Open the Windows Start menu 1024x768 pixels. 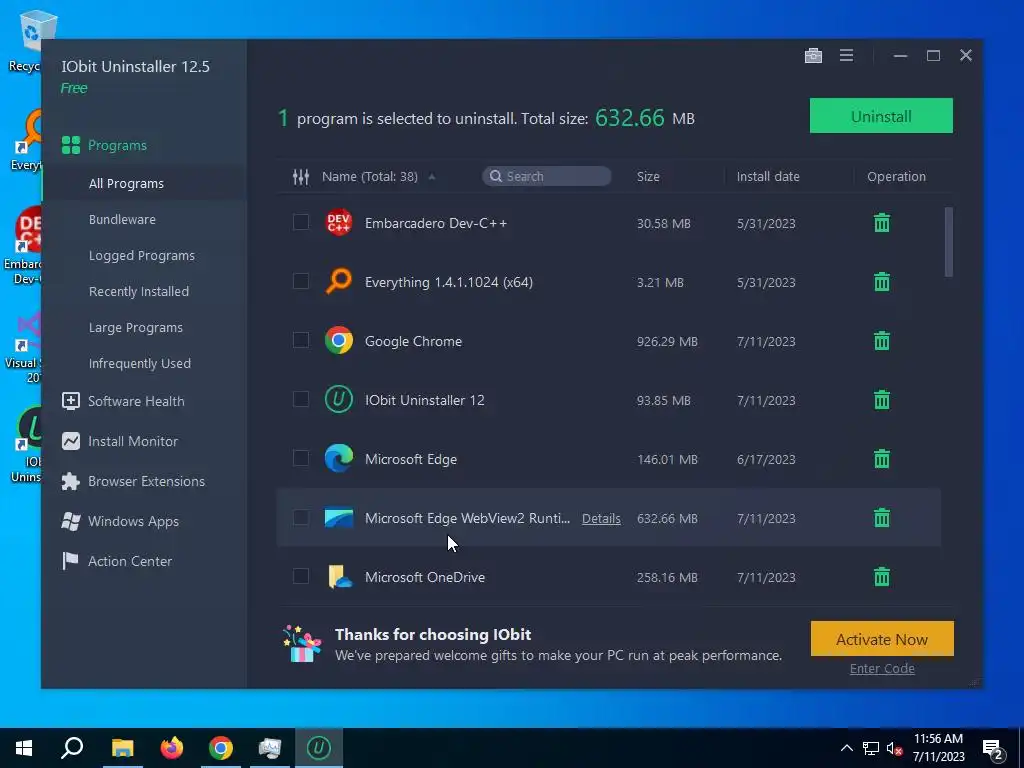click(x=24, y=748)
